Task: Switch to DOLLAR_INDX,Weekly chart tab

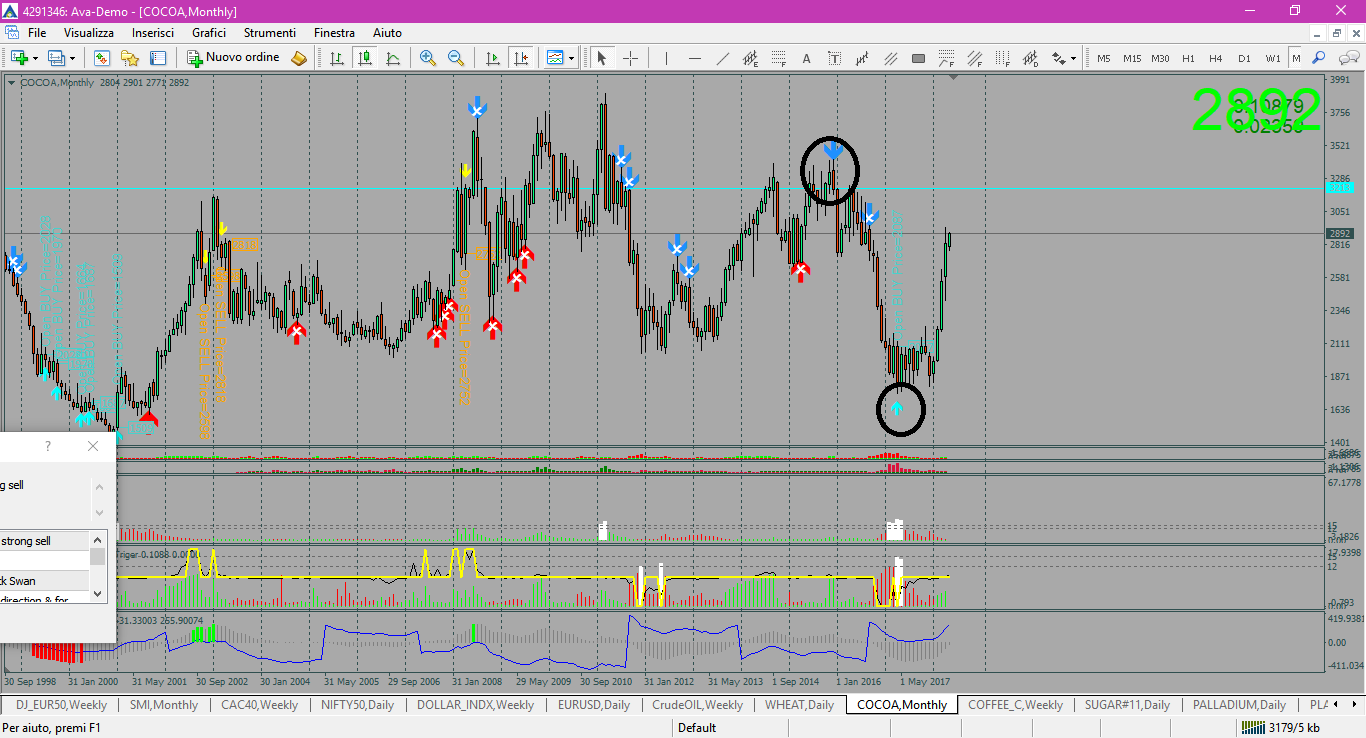Action: [x=475, y=705]
